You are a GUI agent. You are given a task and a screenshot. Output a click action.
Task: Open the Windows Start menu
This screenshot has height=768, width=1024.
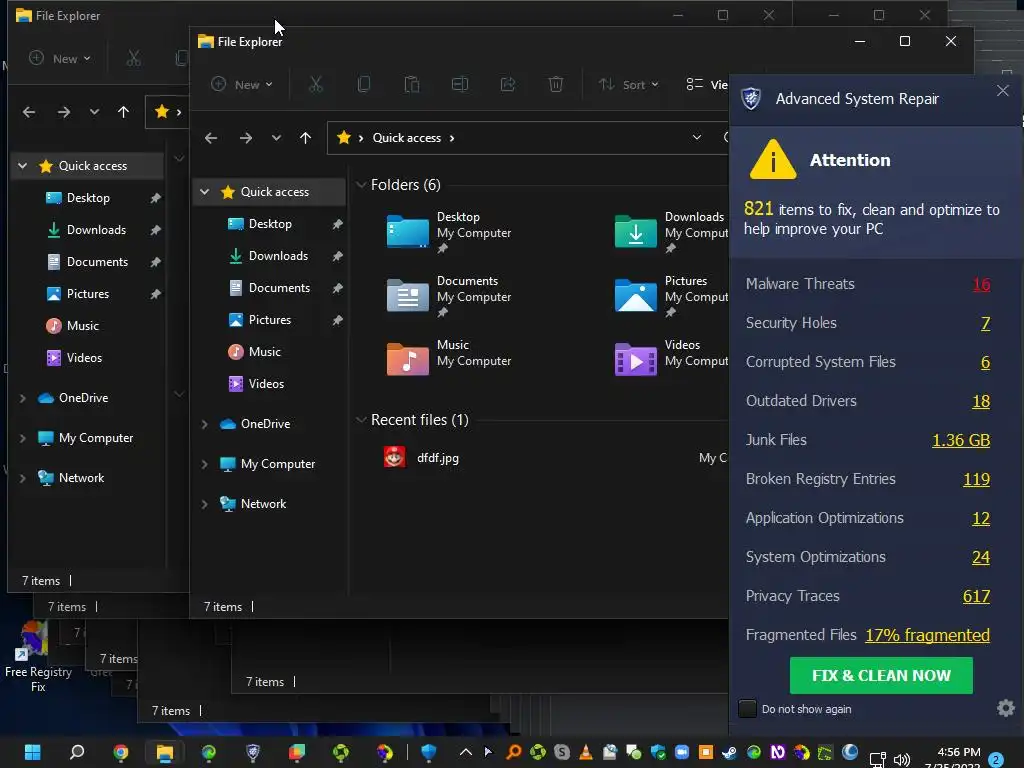[33, 752]
